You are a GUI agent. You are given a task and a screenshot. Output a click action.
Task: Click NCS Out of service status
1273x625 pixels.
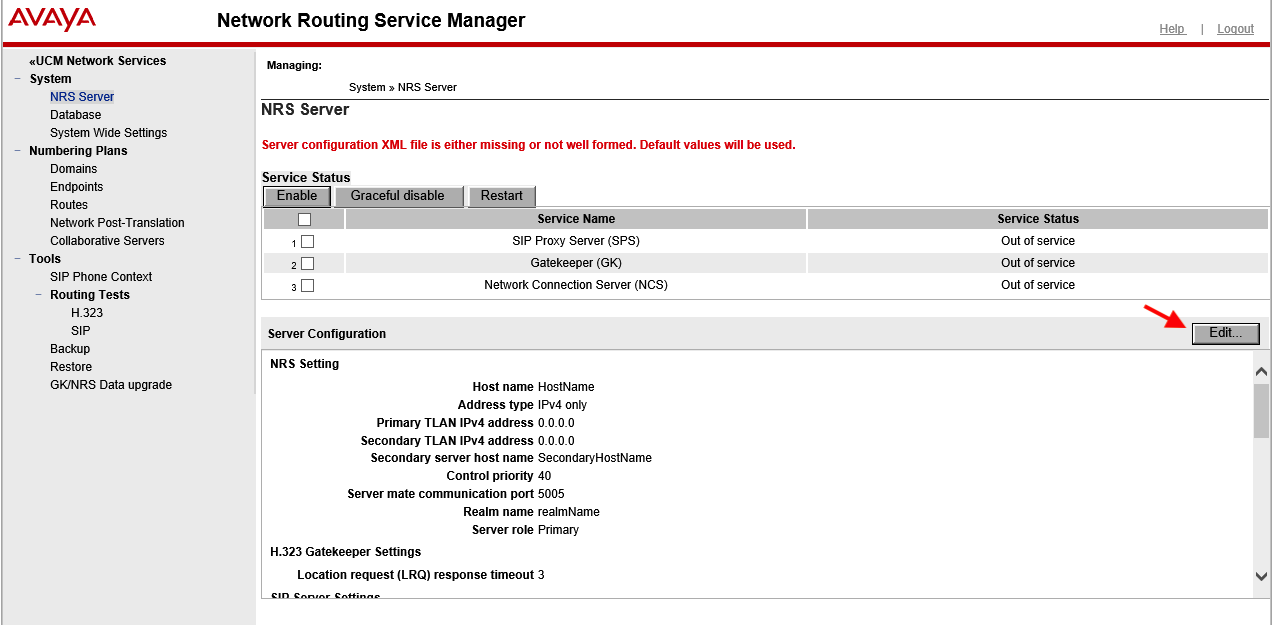pyautogui.click(x=1038, y=285)
